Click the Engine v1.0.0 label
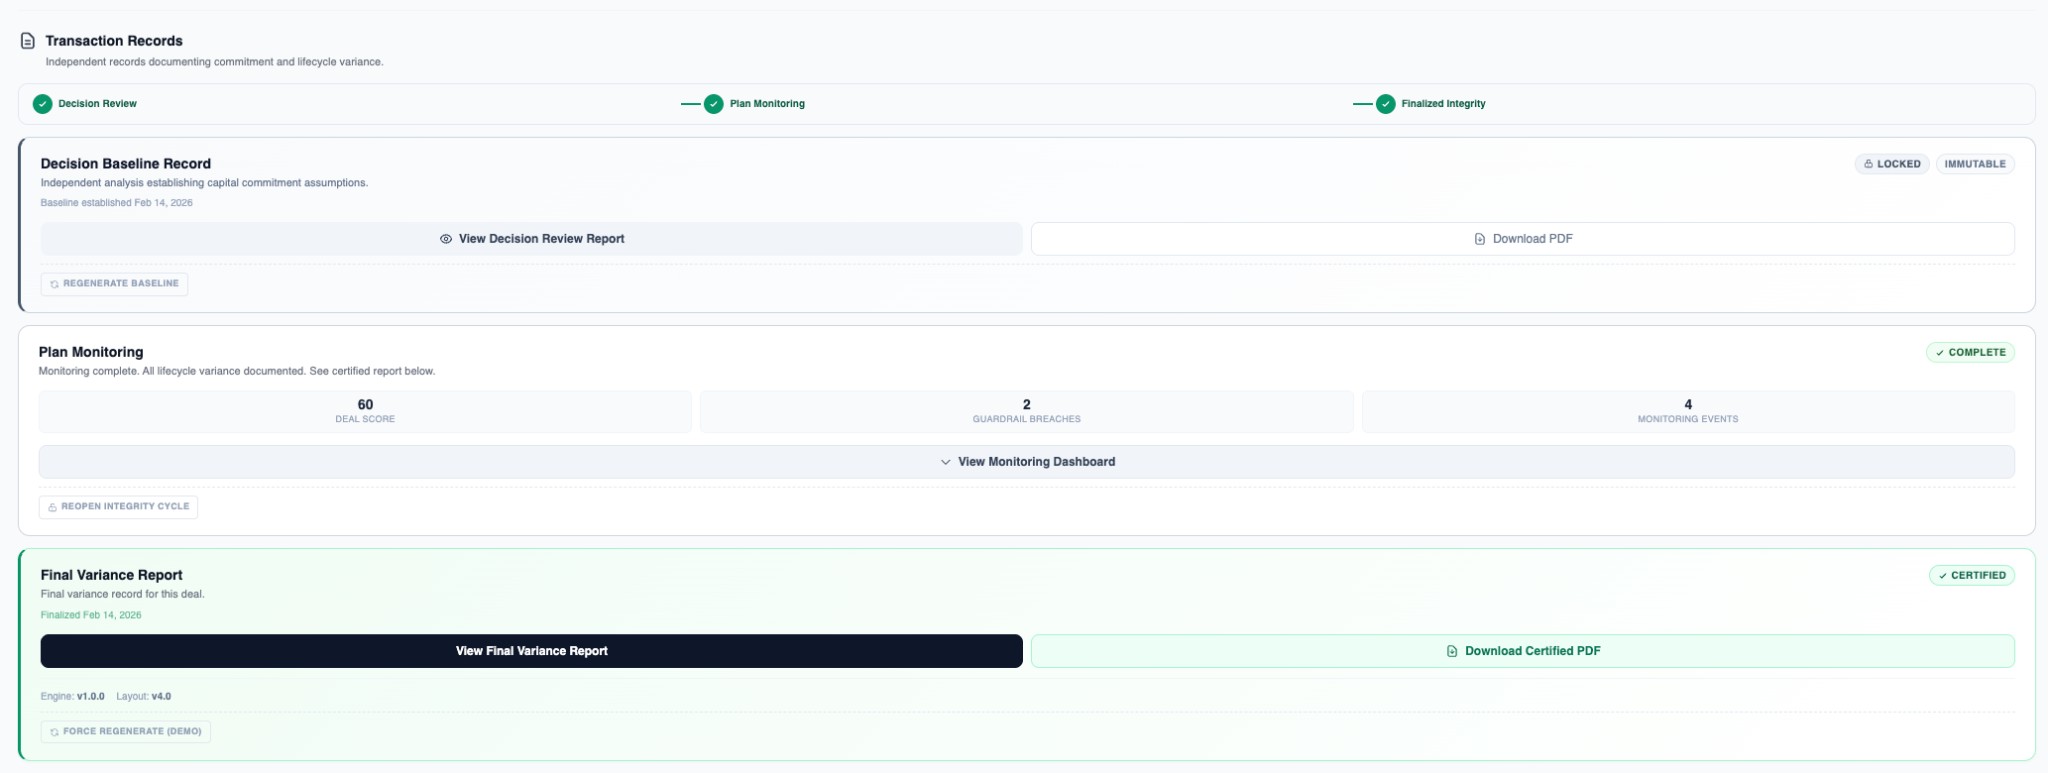Viewport: 2048px width, 773px height. click(73, 697)
